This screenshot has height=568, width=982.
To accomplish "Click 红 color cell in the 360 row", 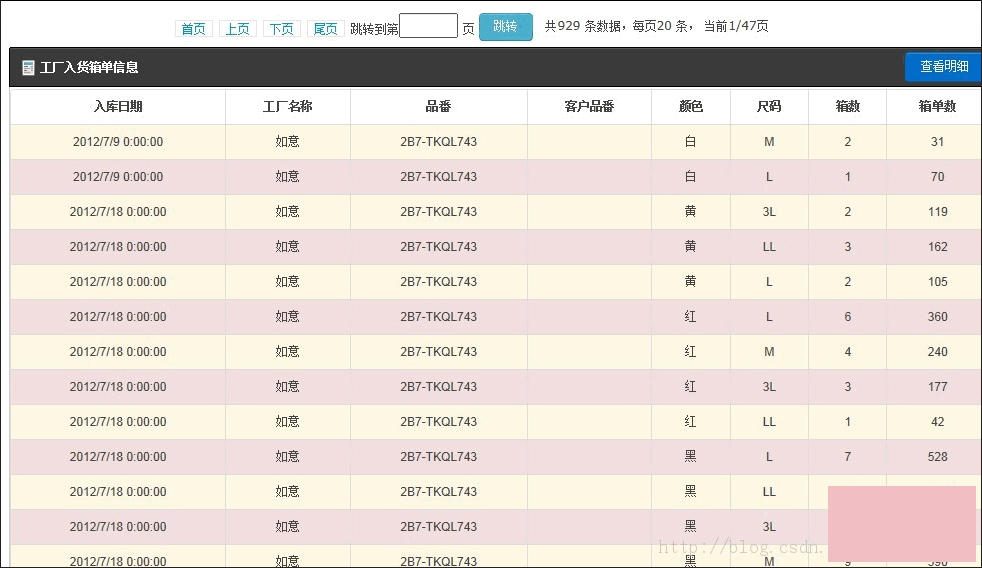I will tap(691, 317).
